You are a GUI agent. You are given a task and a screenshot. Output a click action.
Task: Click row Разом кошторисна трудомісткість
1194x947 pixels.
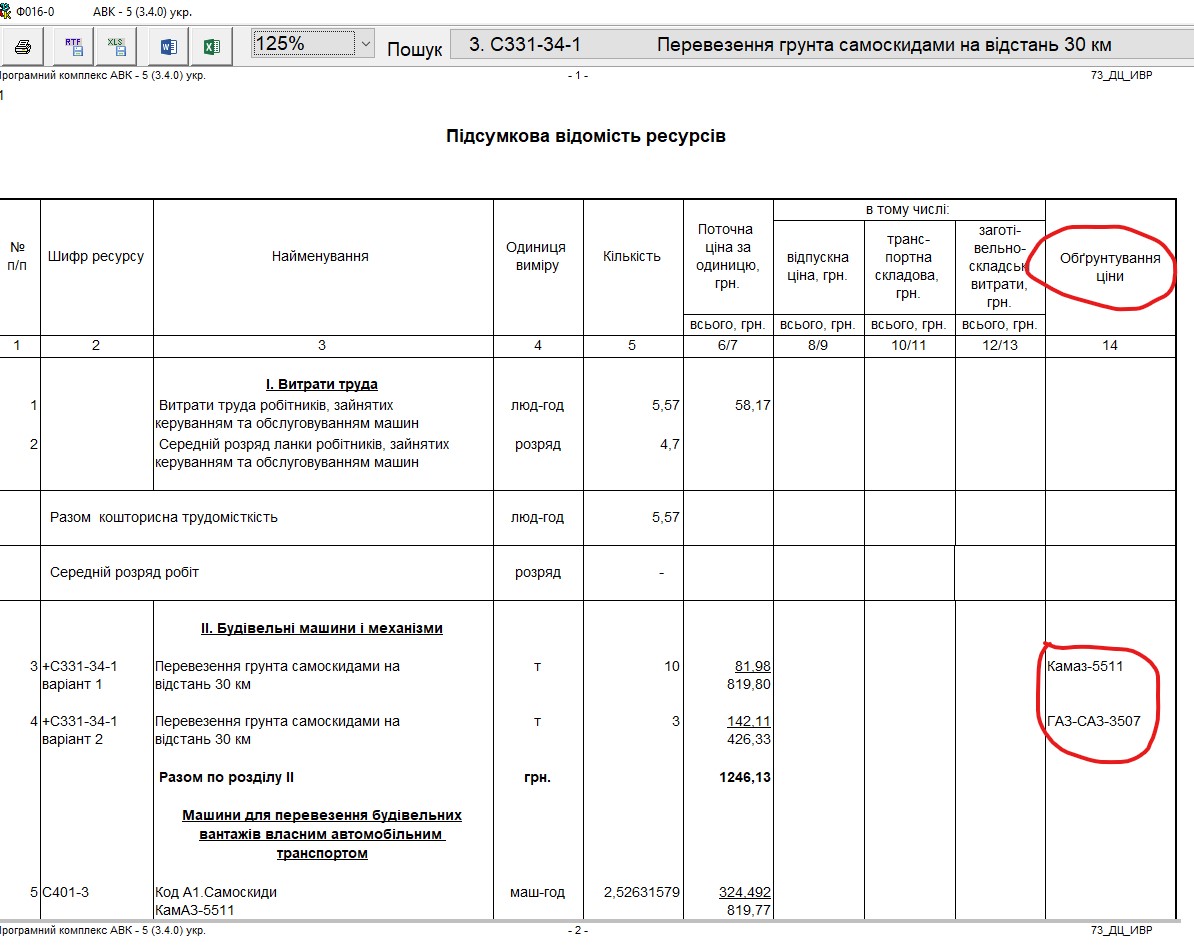click(164, 518)
